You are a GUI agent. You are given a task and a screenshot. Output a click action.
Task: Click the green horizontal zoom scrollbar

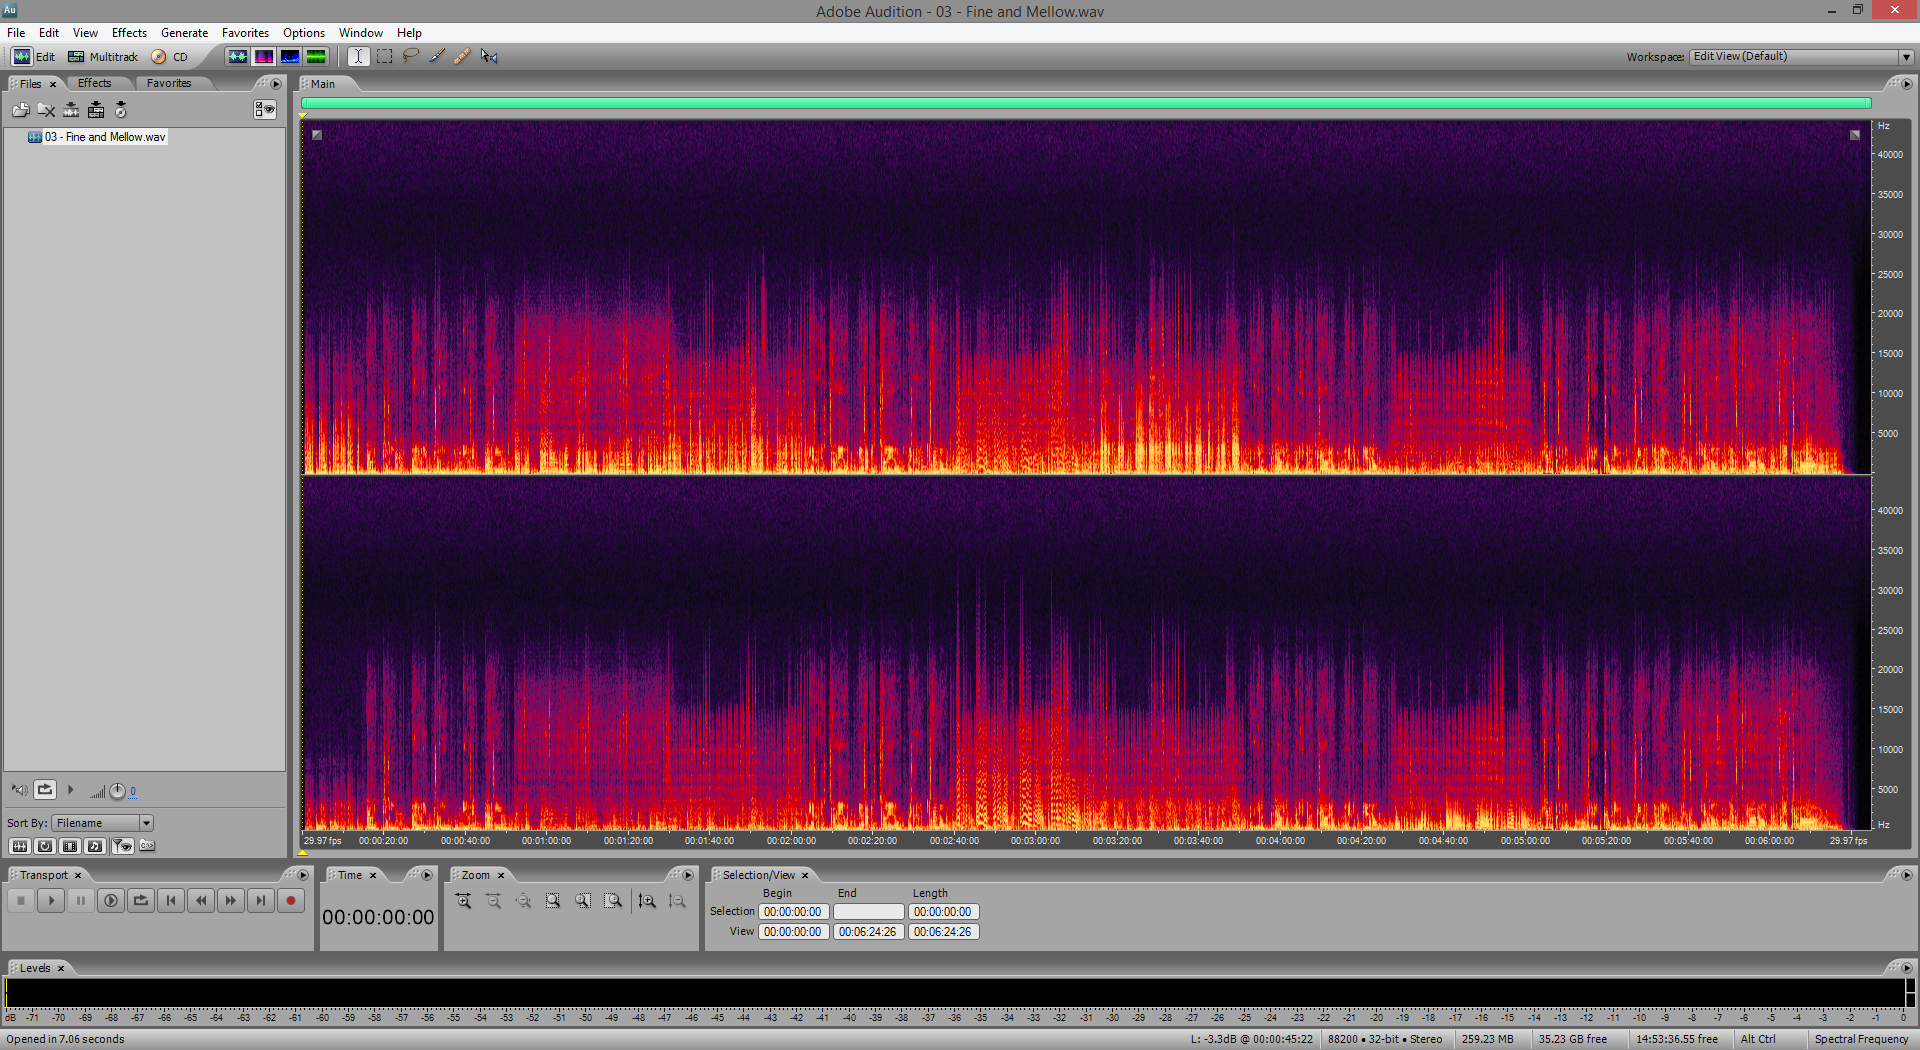click(1086, 103)
